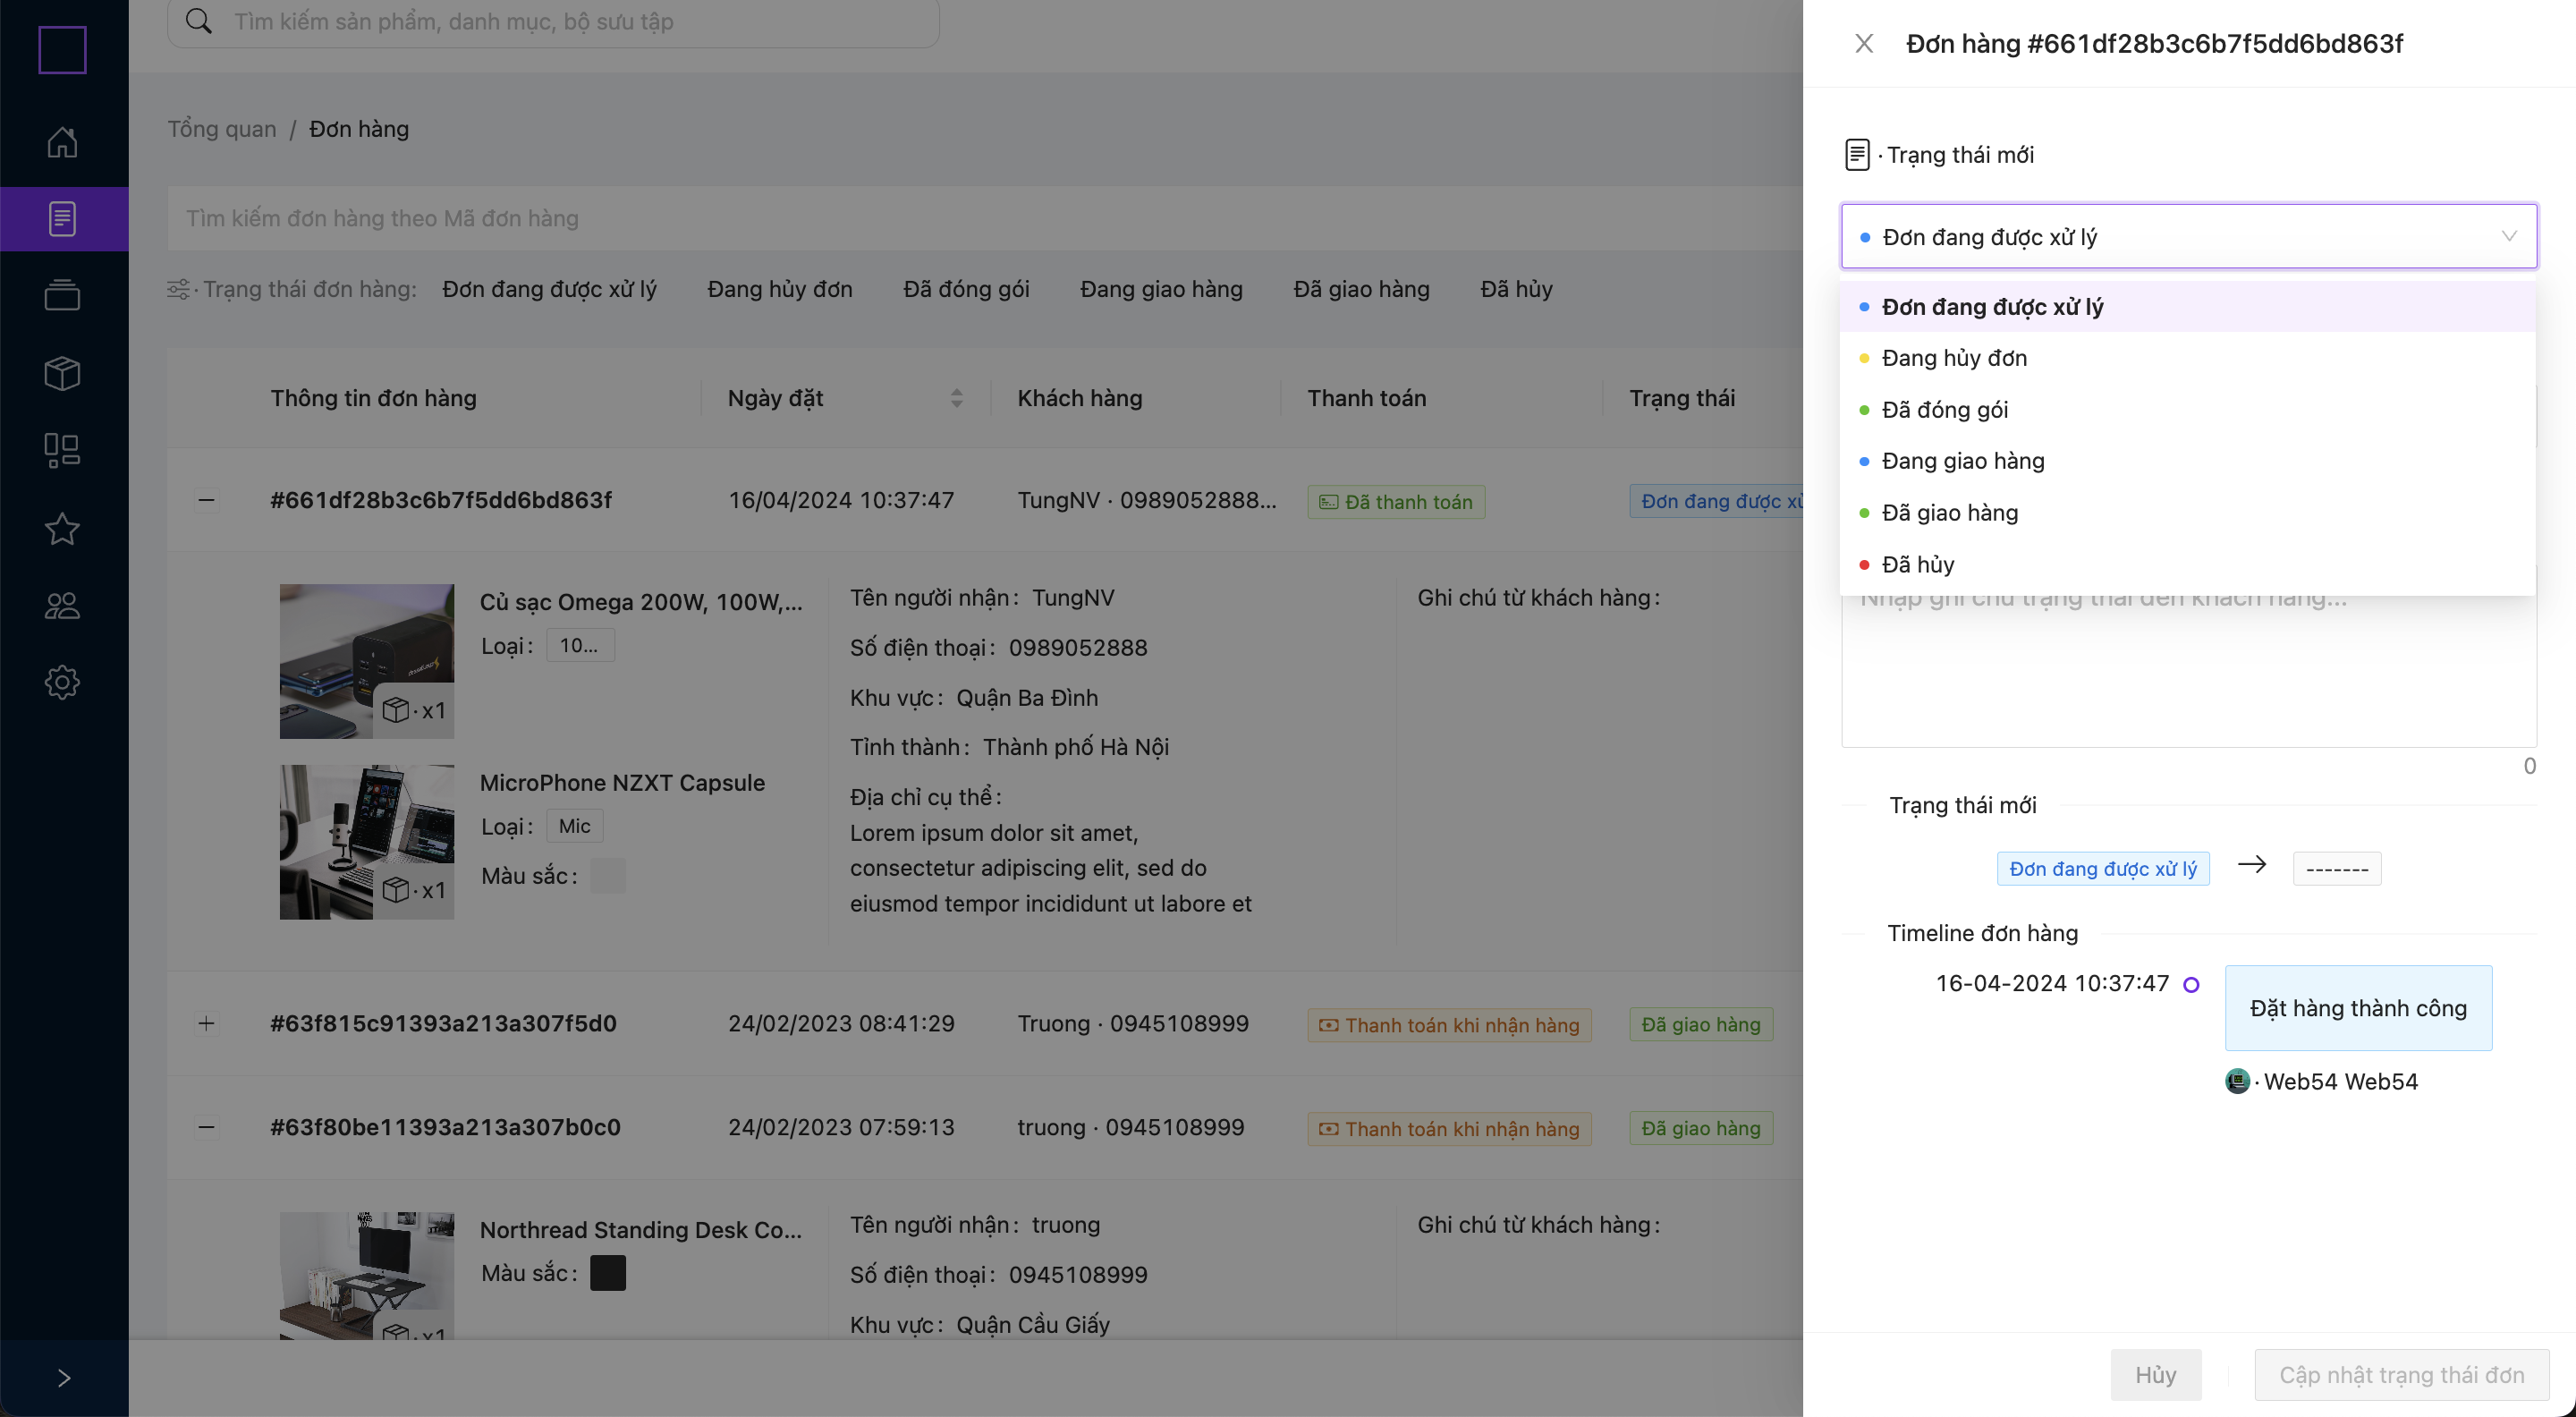Image resolution: width=2576 pixels, height=1417 pixels.
Task: Open the reviews star sidebar icon
Action: (62, 528)
